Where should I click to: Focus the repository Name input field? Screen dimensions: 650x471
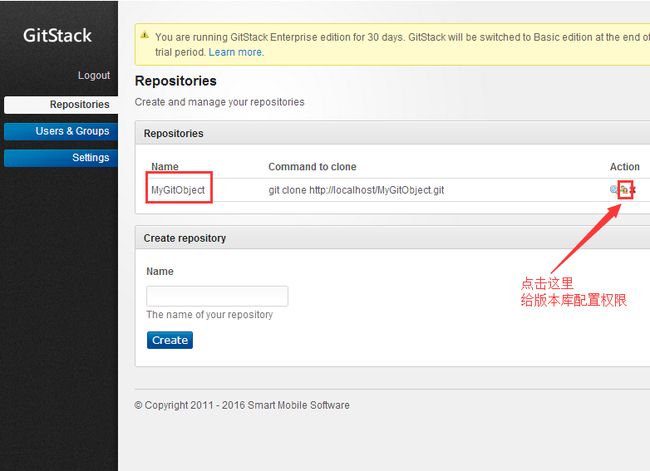pos(217,296)
